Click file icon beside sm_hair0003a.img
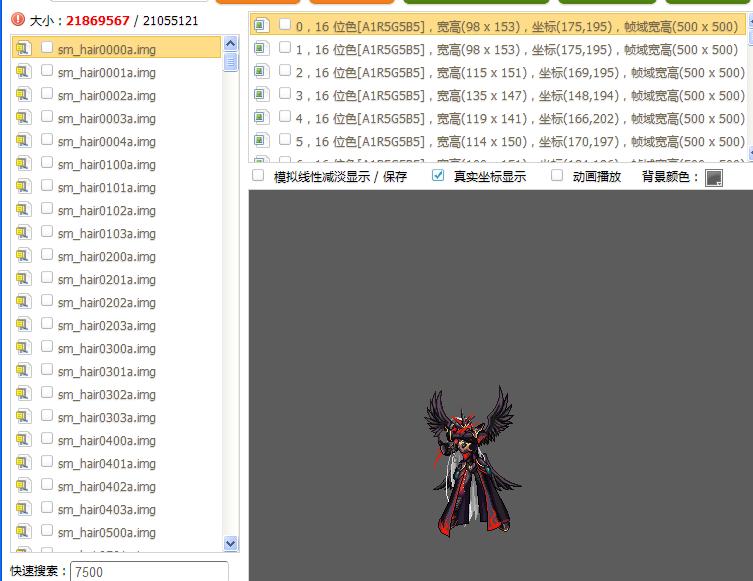 click(23, 117)
